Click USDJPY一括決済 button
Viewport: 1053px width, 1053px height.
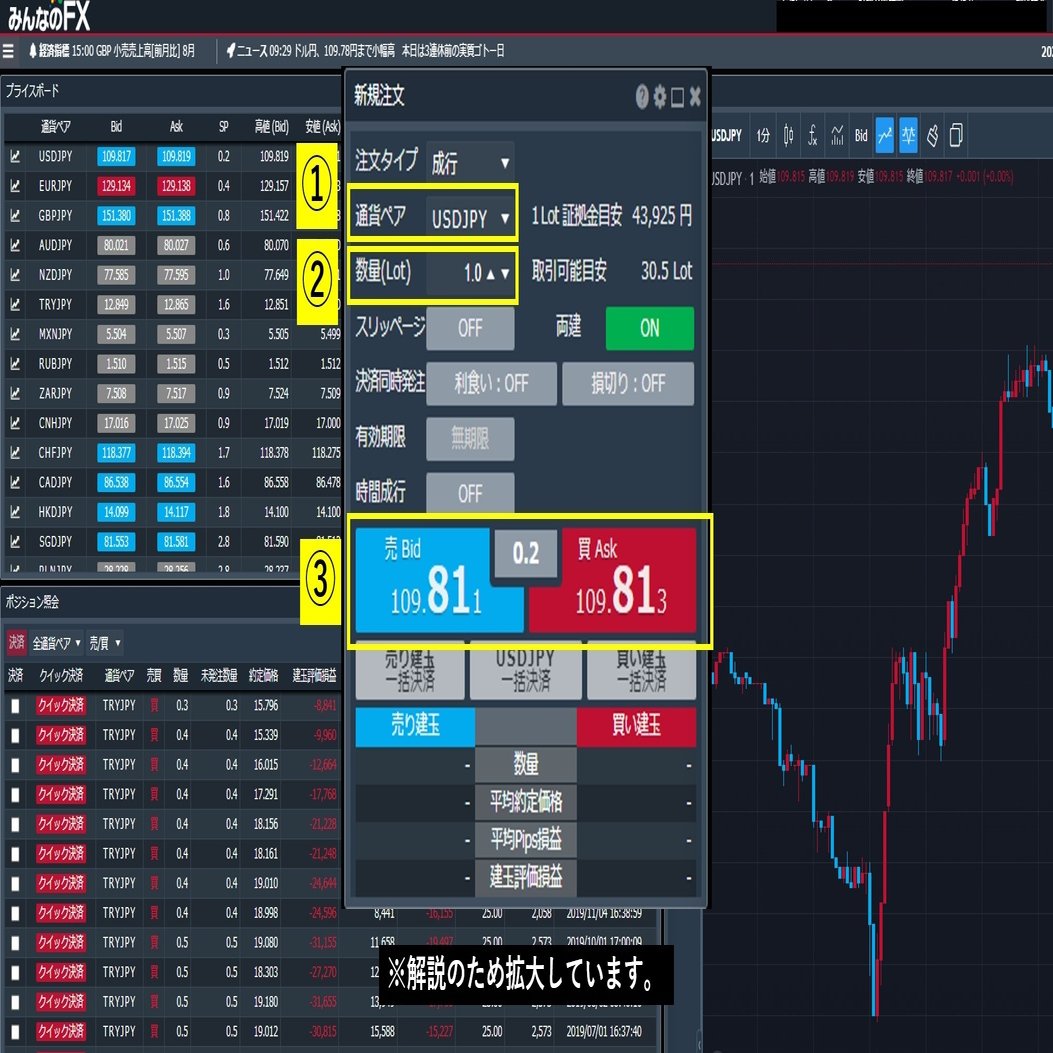526,671
